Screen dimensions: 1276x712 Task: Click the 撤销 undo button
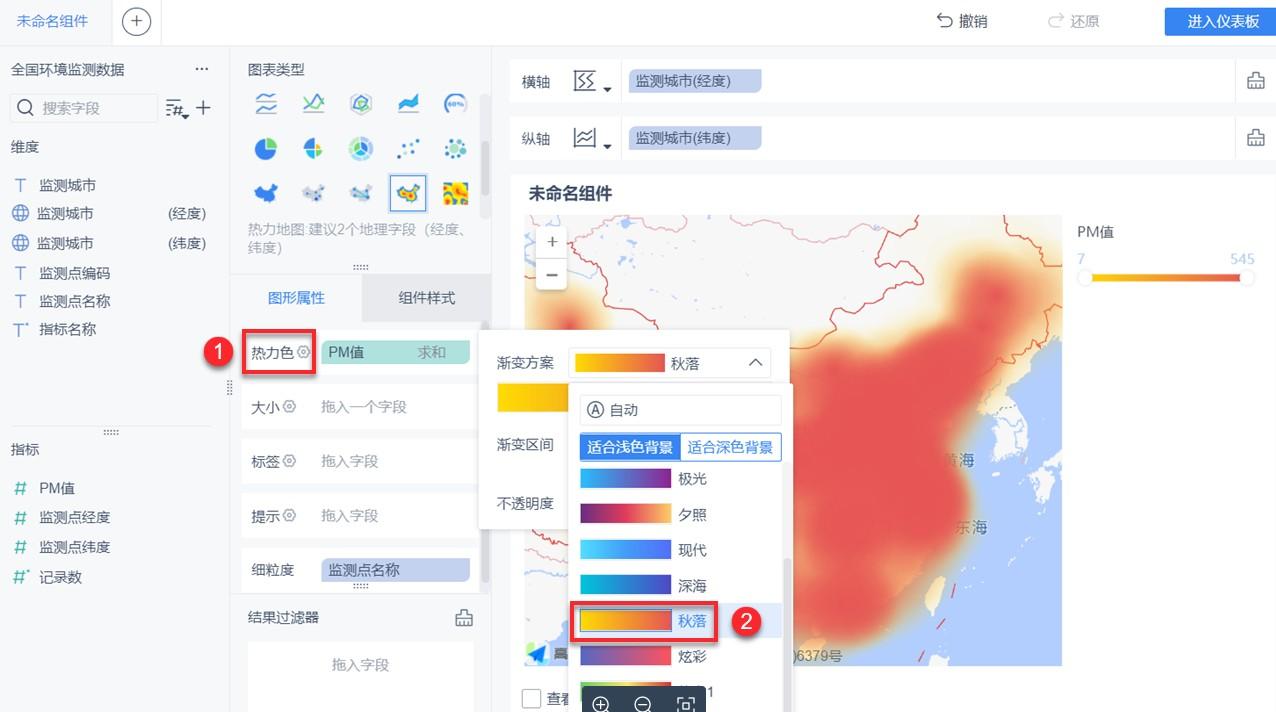[962, 21]
